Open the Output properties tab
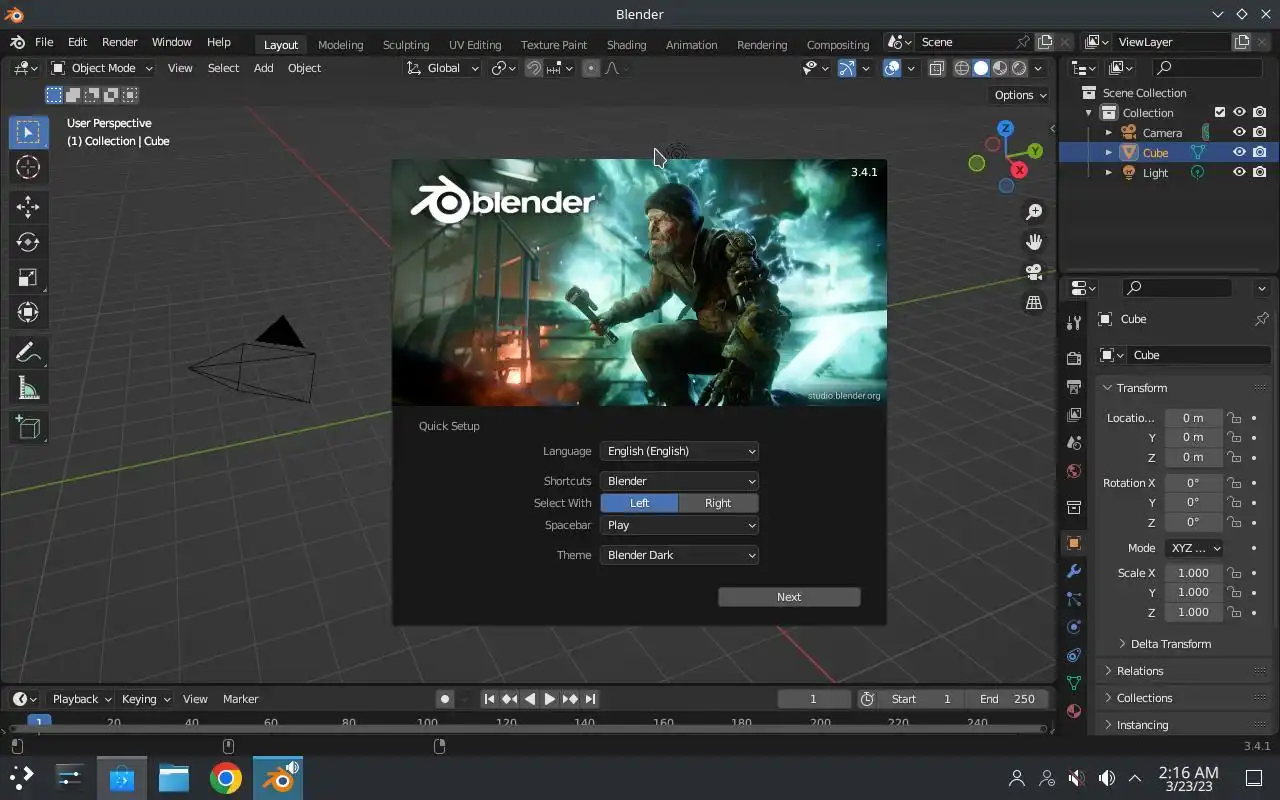This screenshot has height=800, width=1280. (1074, 386)
